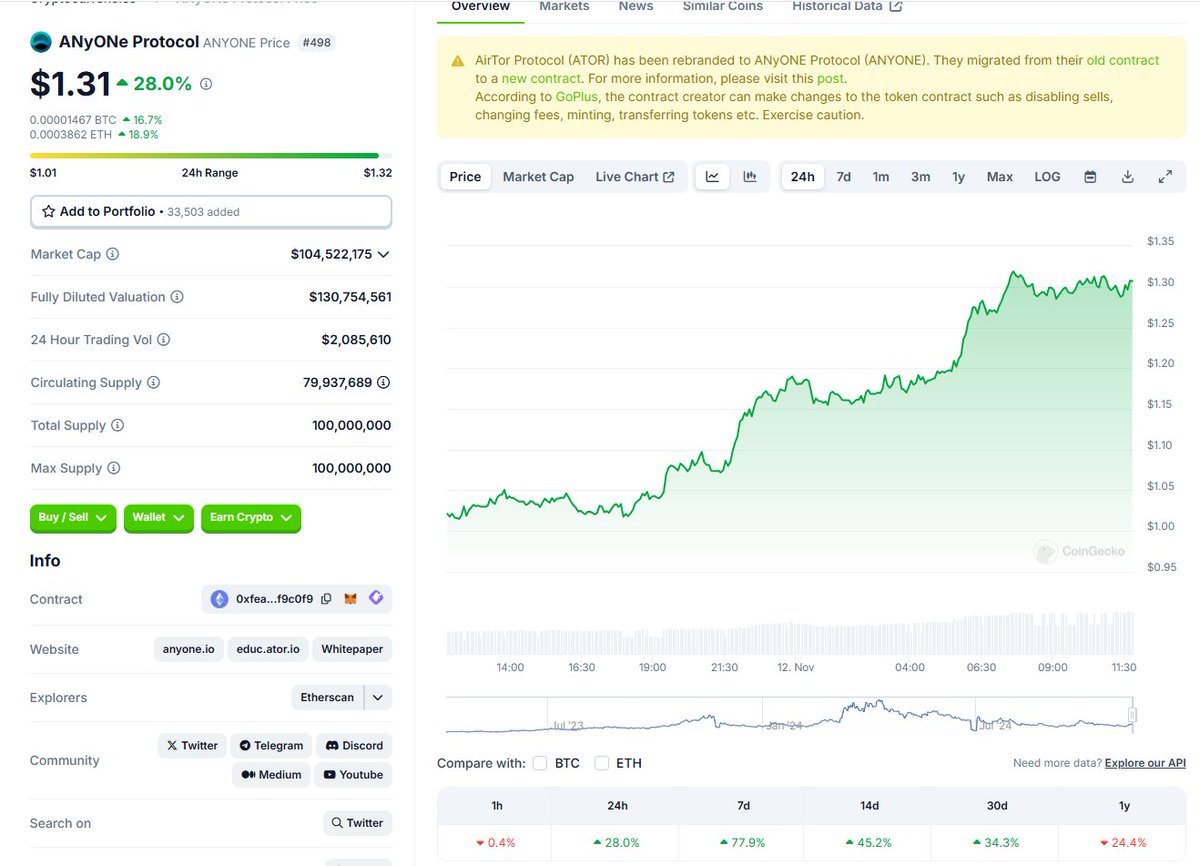Switch to candlestick chart view icon
The image size is (1200, 866).
[750, 177]
